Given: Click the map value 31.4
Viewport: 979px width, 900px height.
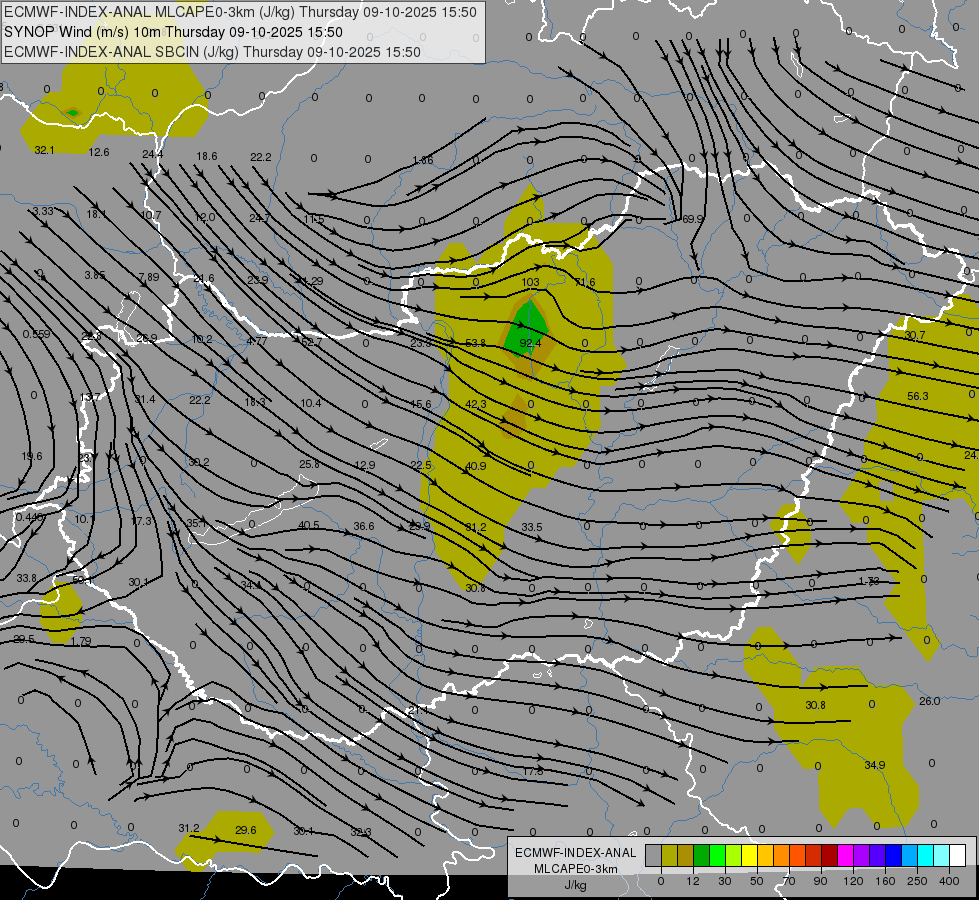Looking at the screenshot, I should (x=145, y=399).
